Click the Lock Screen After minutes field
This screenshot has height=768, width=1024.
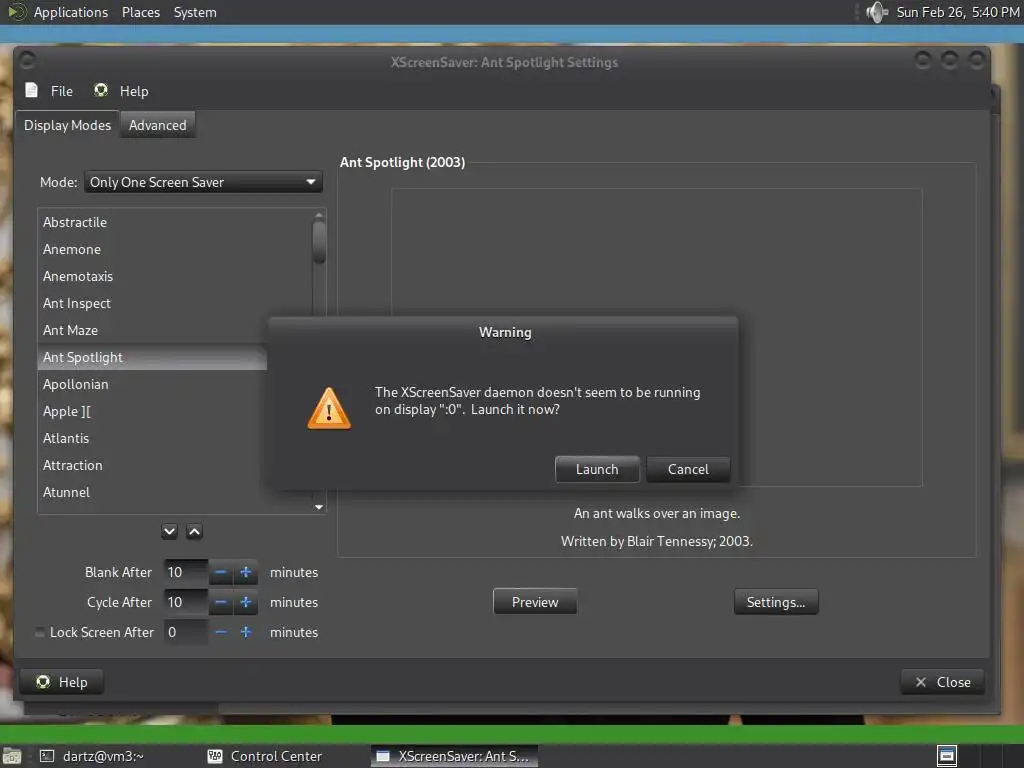click(186, 632)
